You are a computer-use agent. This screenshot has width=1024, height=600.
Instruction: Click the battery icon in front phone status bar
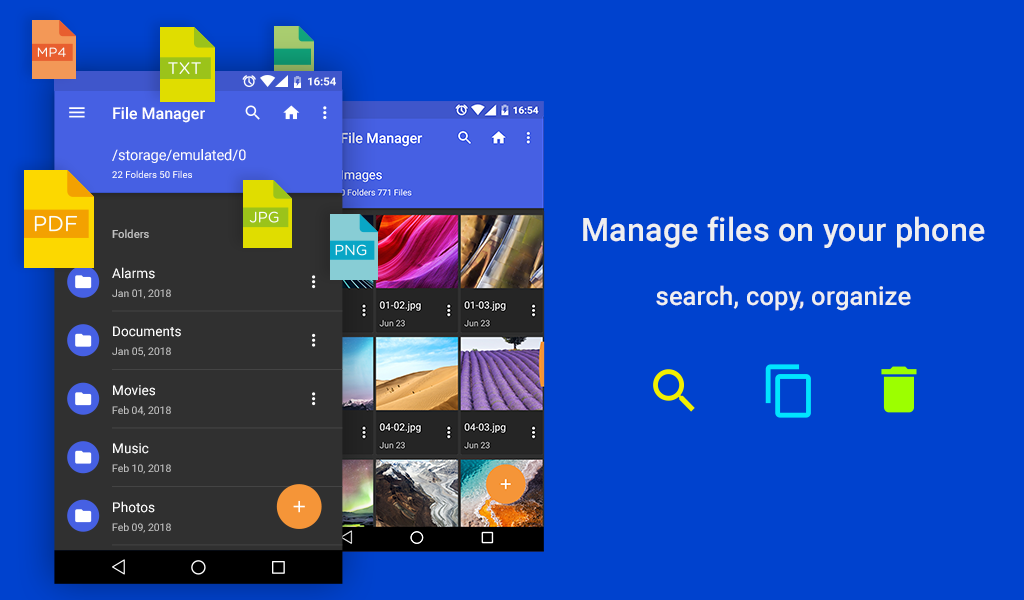point(297,82)
